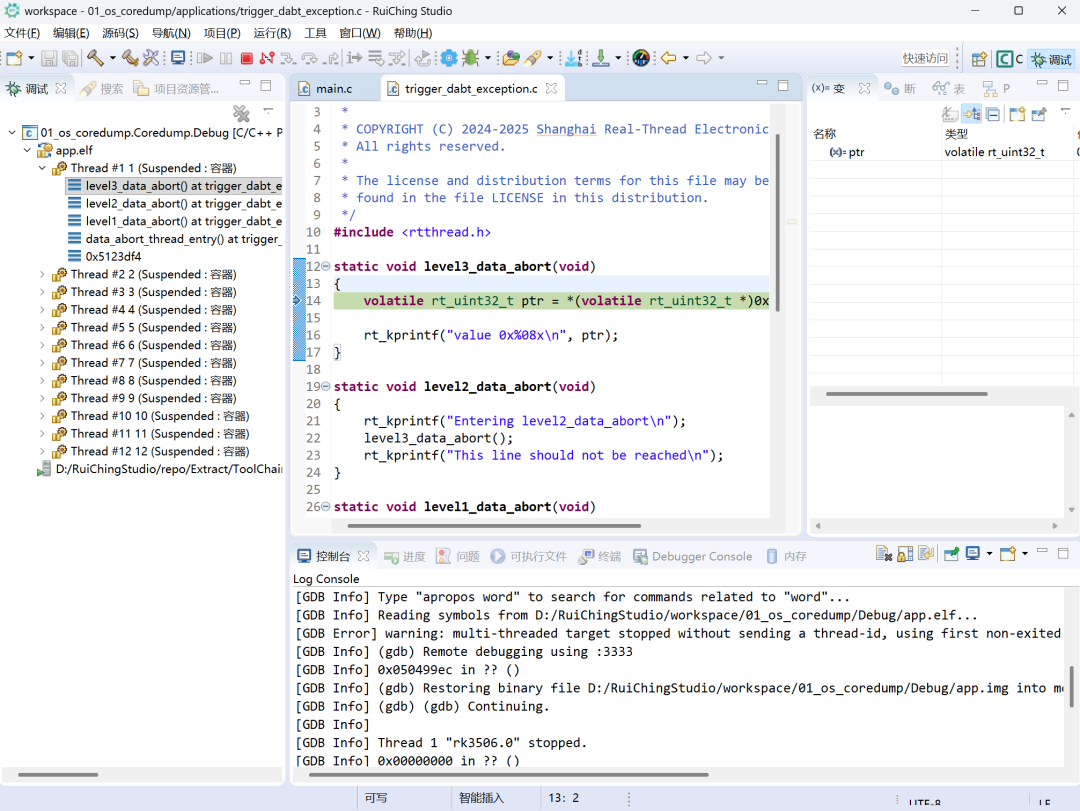Image resolution: width=1080 pixels, height=811 pixels.
Task: Open the C perspective icon
Action: coord(1010,59)
